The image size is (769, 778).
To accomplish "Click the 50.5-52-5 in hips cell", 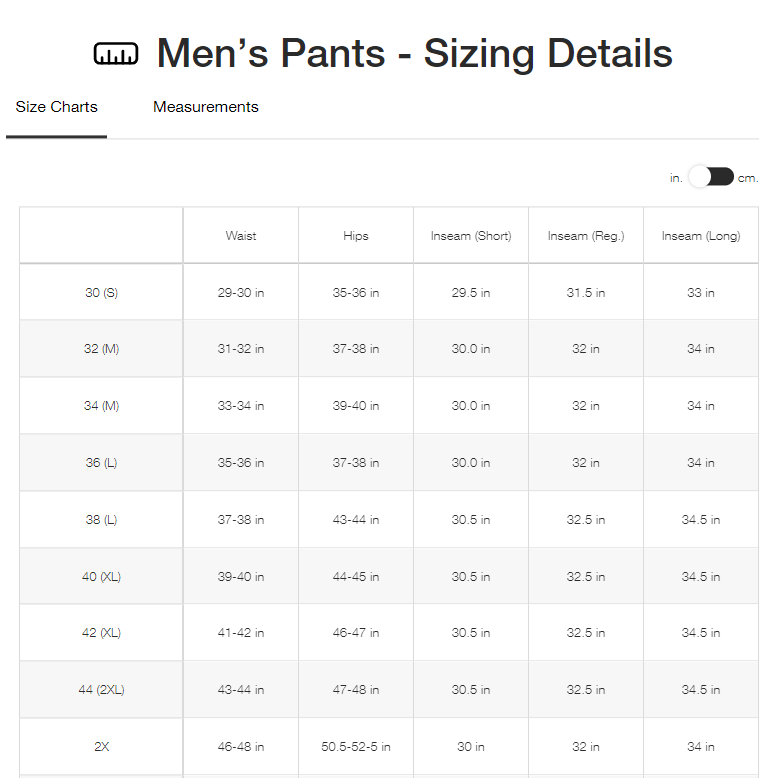I will click(x=356, y=747).
